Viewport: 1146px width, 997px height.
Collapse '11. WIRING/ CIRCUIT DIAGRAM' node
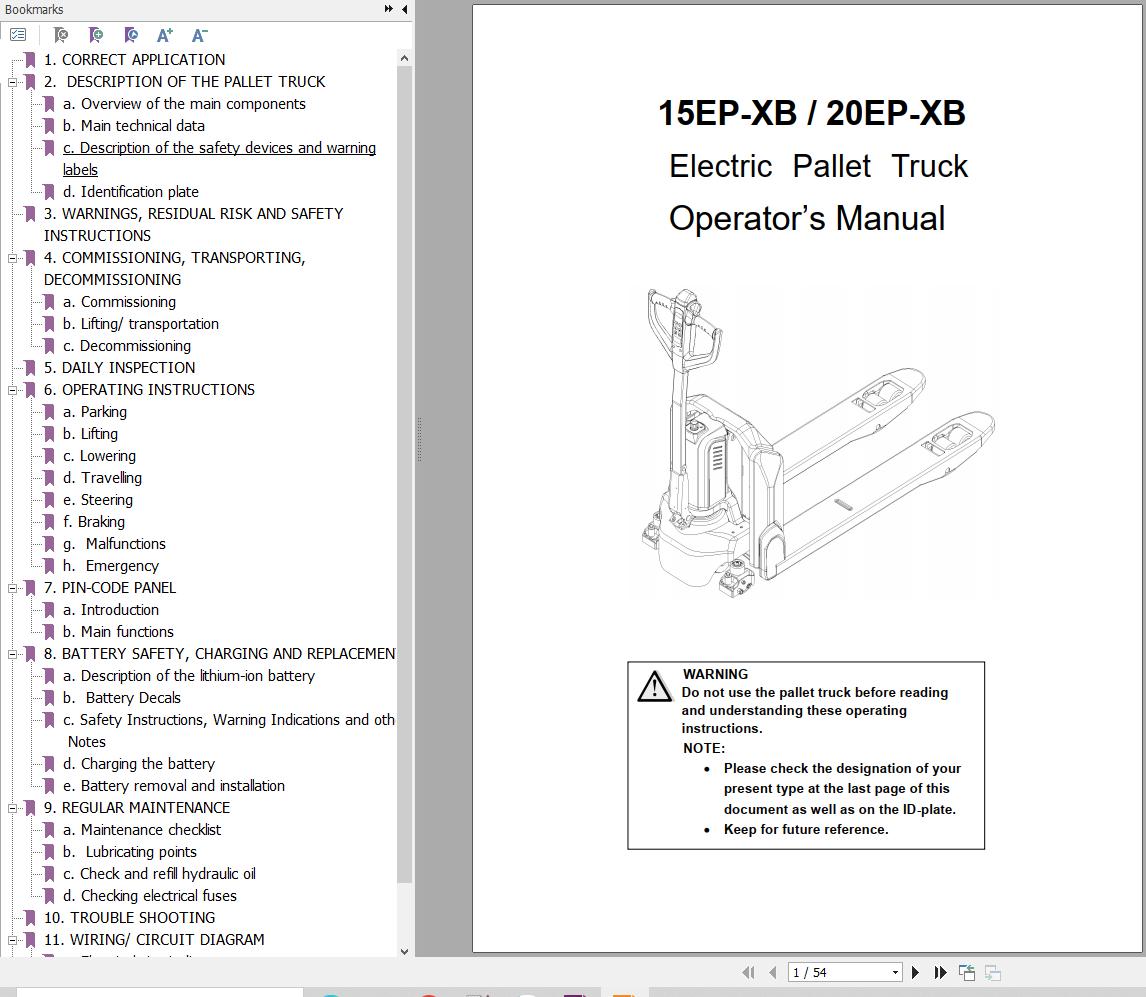[x=12, y=940]
